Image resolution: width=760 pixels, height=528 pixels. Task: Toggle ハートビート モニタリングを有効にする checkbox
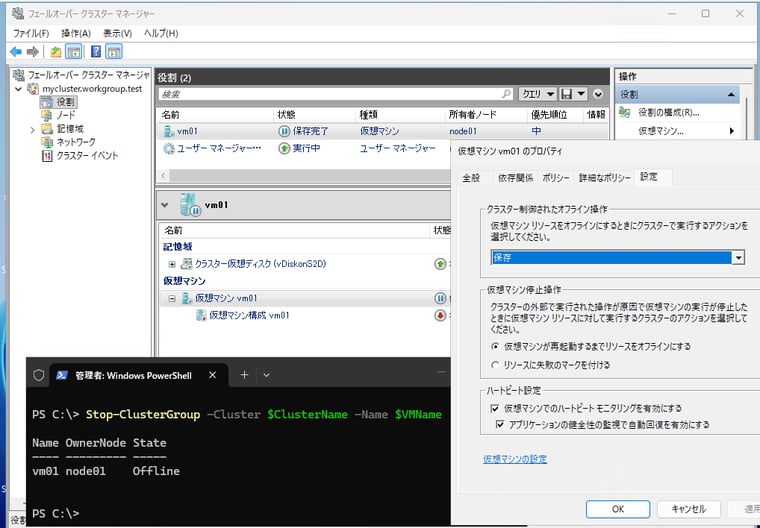(x=495, y=408)
